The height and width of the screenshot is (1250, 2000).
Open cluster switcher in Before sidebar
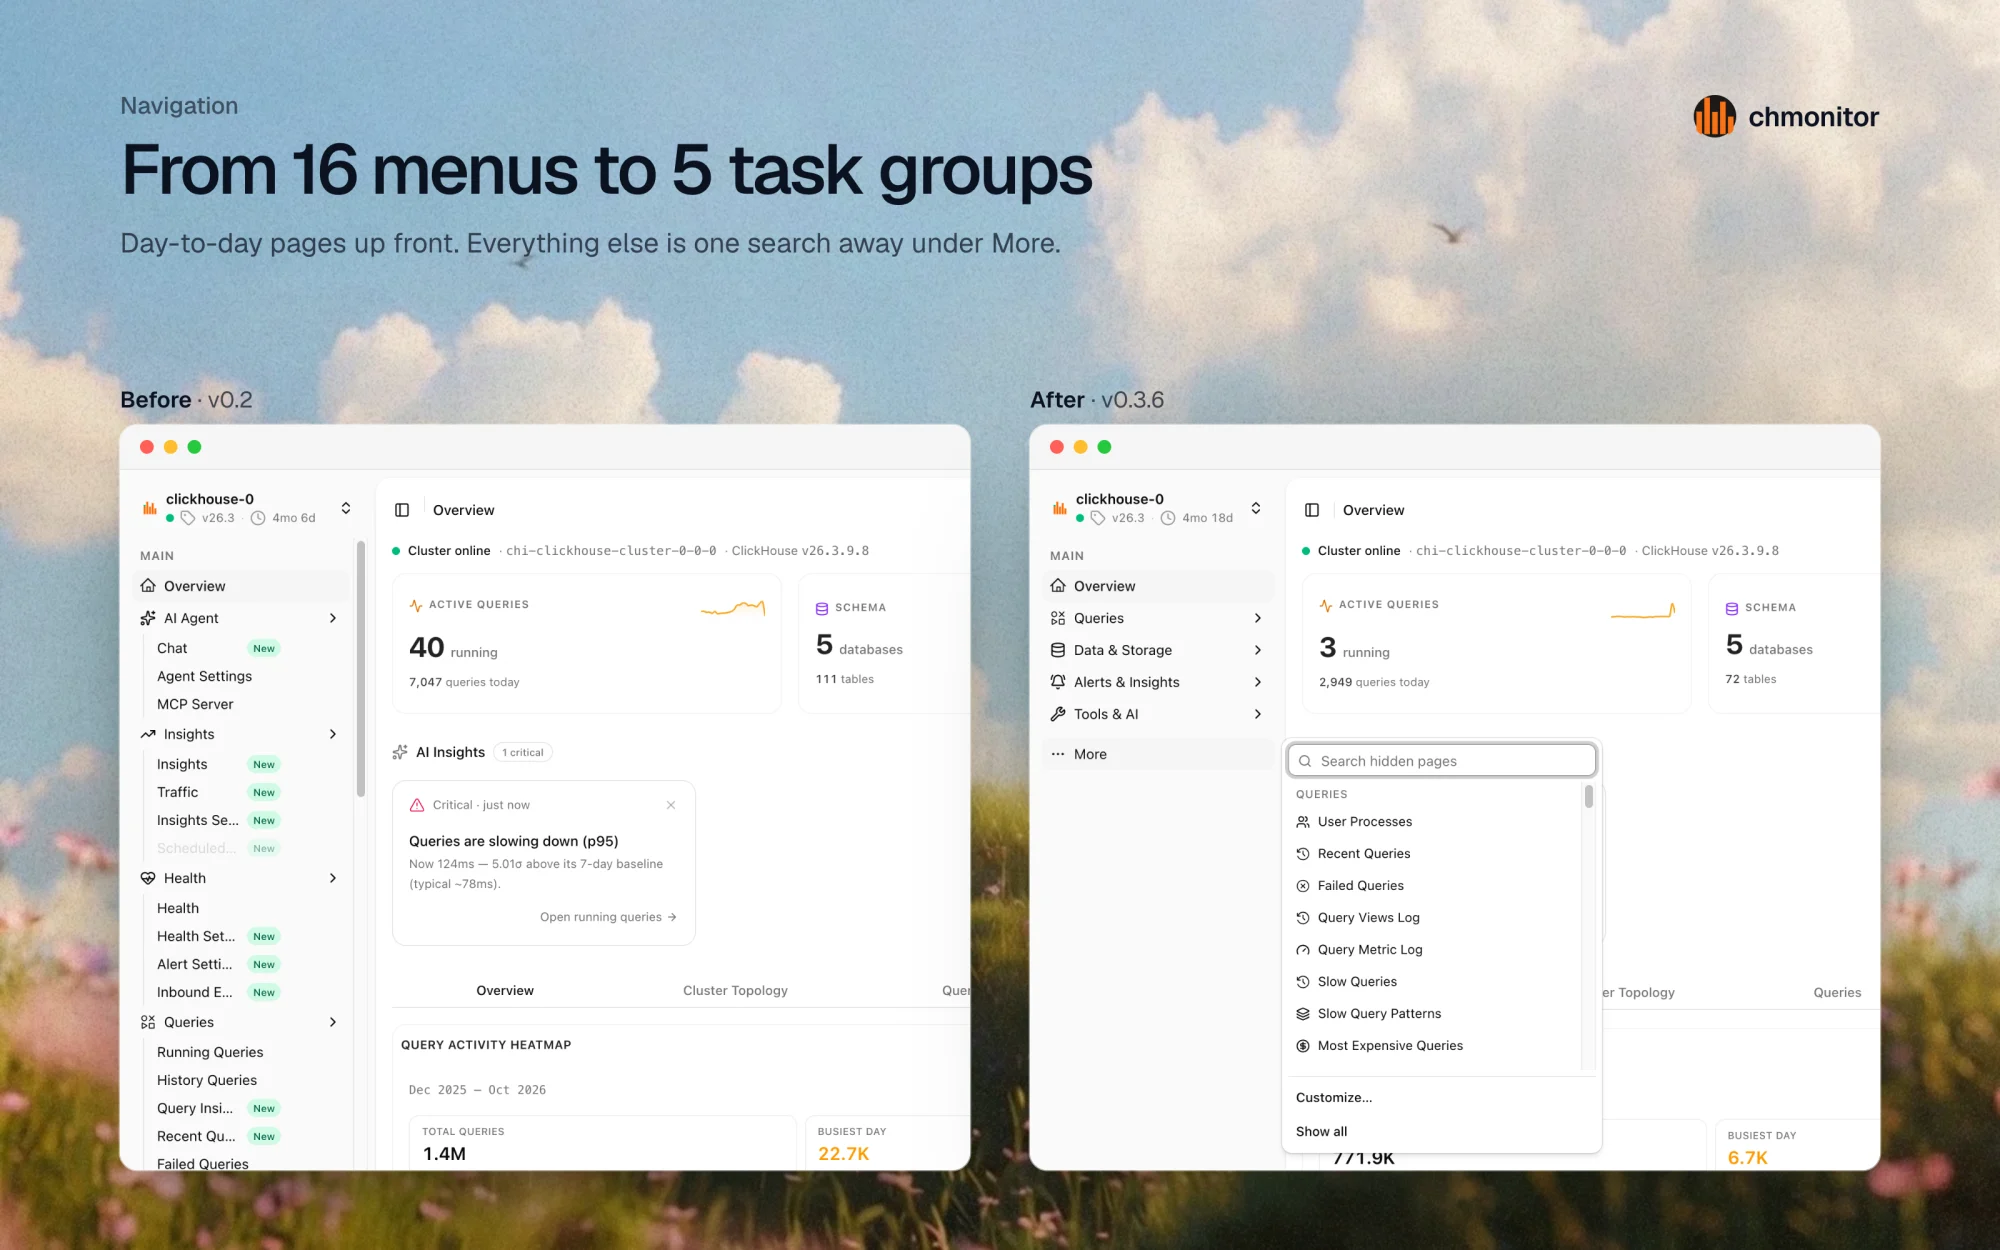(x=346, y=508)
